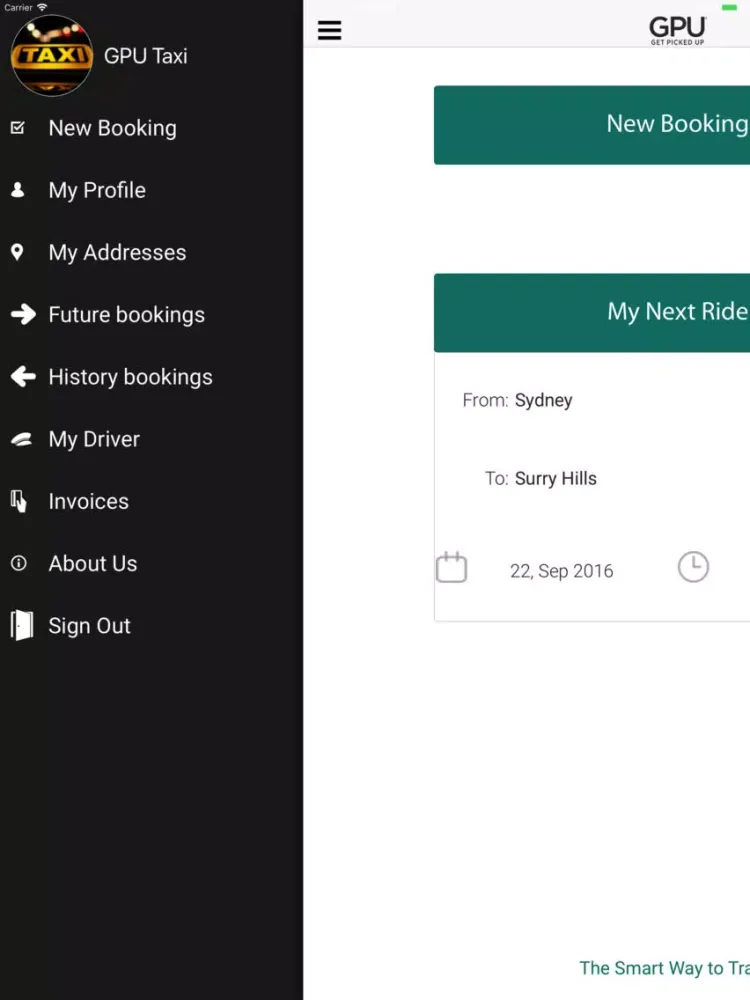Click the History bookings left-arrow icon
The width and height of the screenshot is (750, 1000).
click(23, 376)
